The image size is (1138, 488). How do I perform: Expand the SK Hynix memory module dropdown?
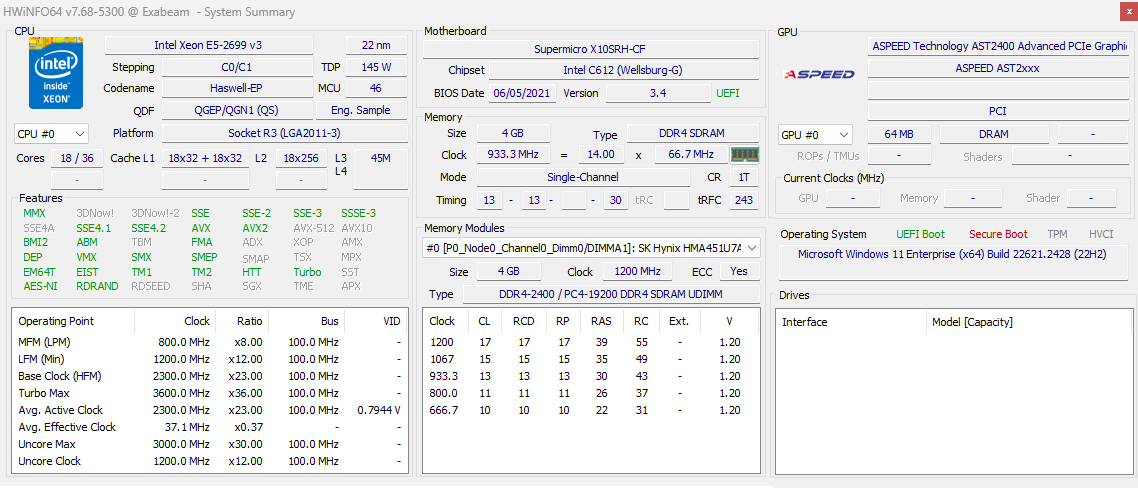pyautogui.click(x=752, y=248)
